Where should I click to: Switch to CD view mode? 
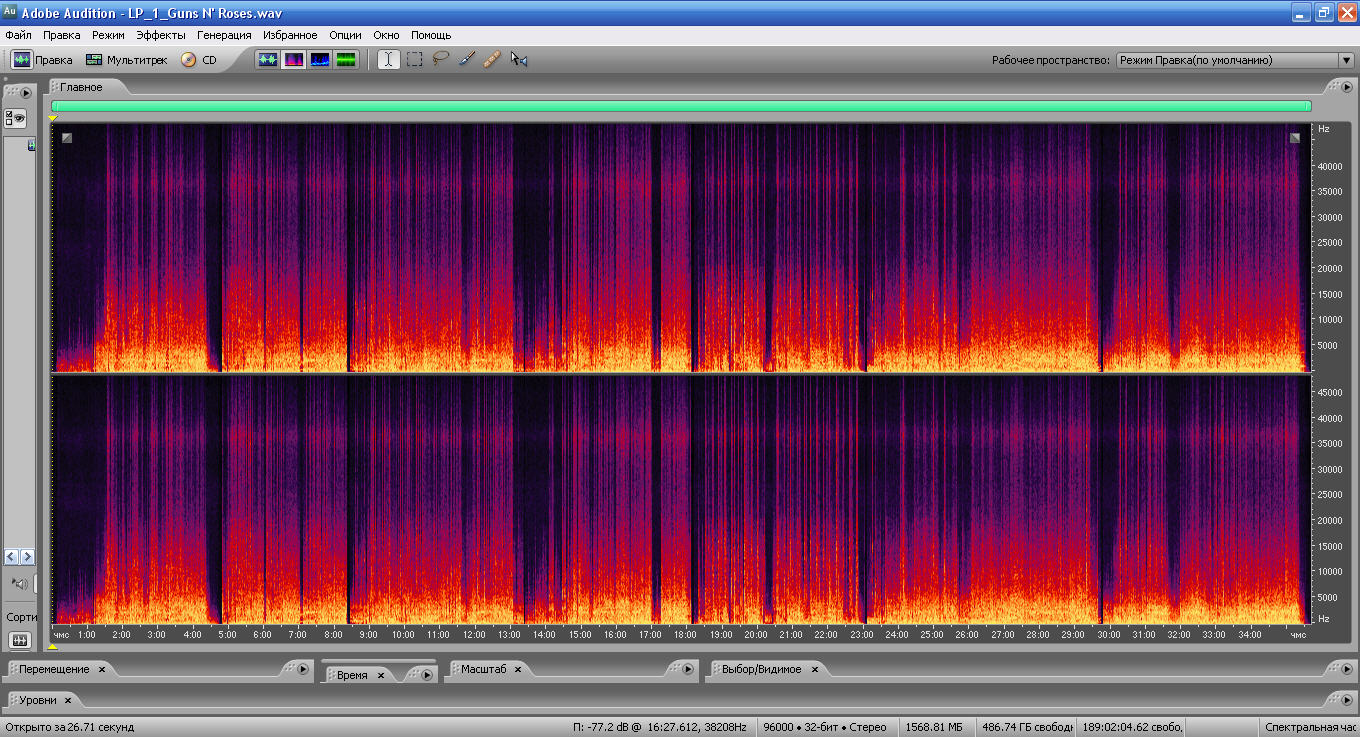pyautogui.click(x=198, y=60)
